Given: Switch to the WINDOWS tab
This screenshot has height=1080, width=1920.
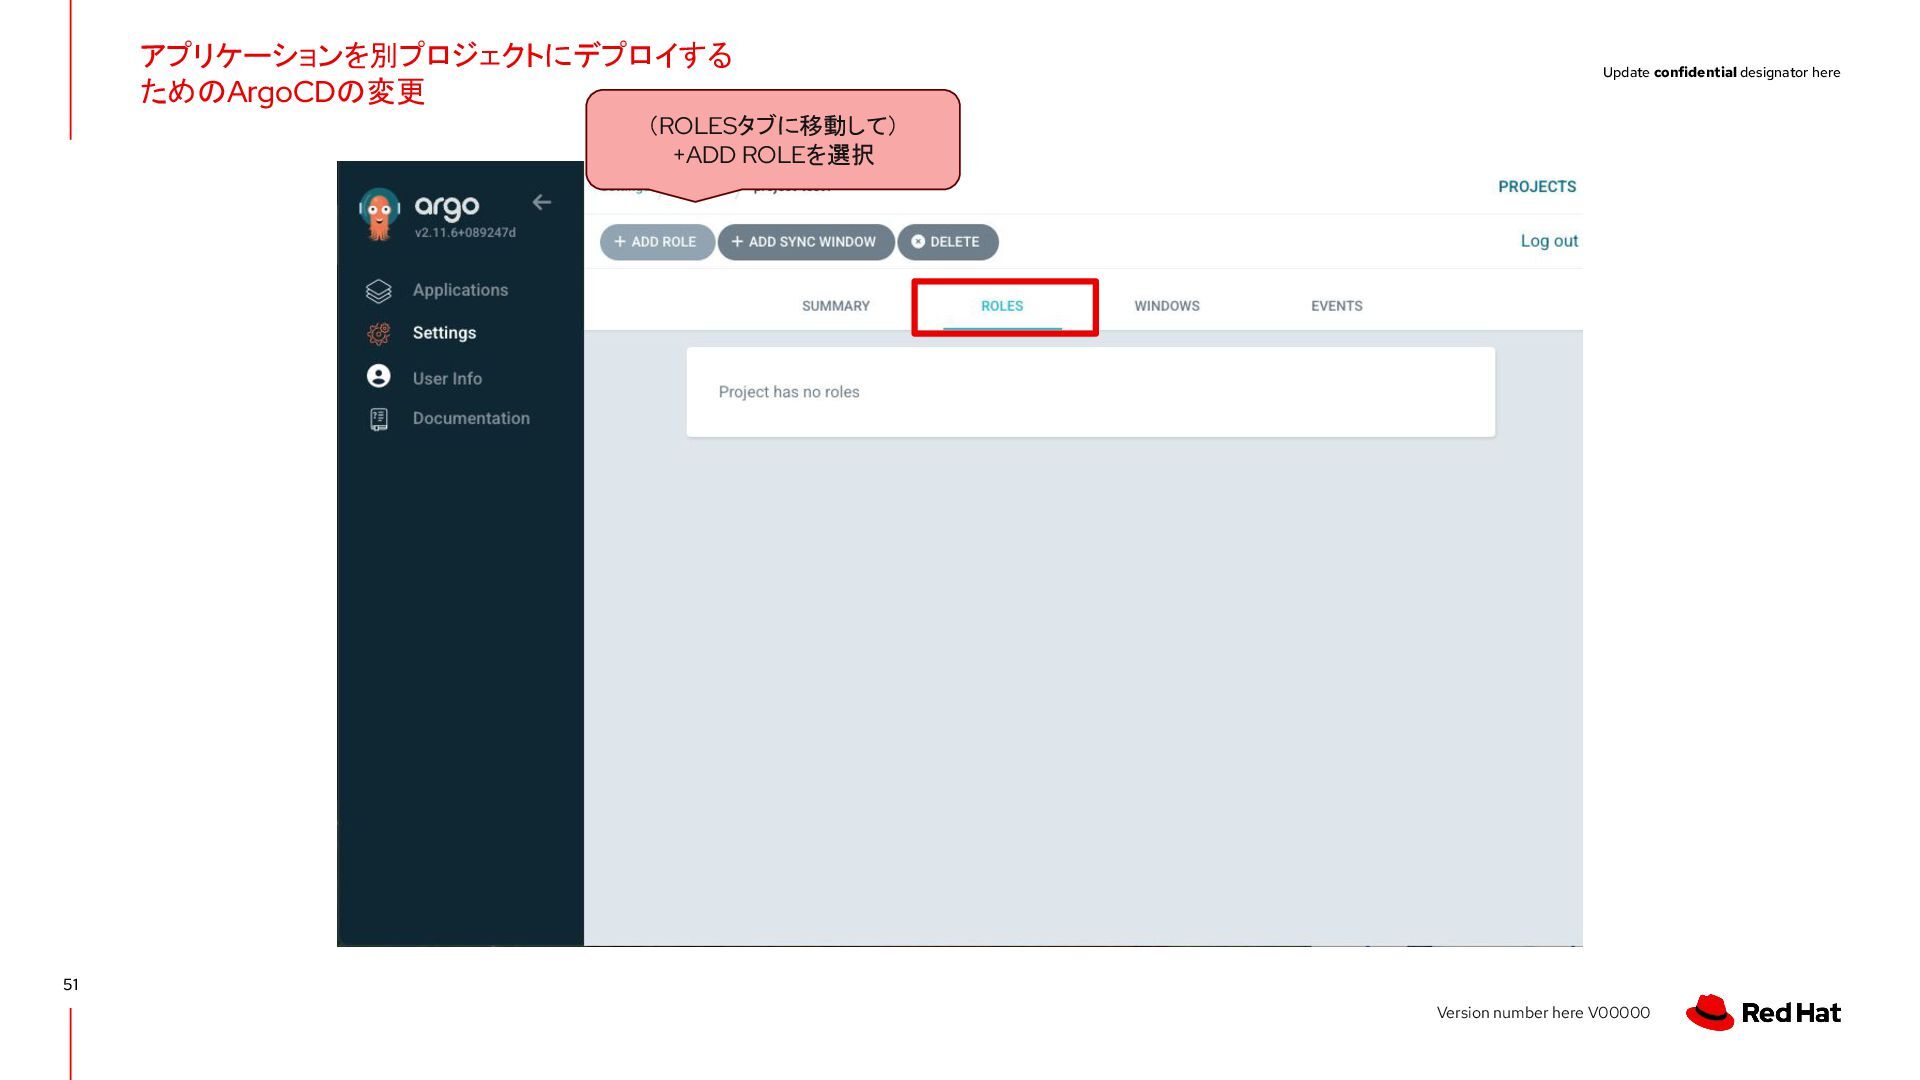Looking at the screenshot, I should coord(1167,306).
